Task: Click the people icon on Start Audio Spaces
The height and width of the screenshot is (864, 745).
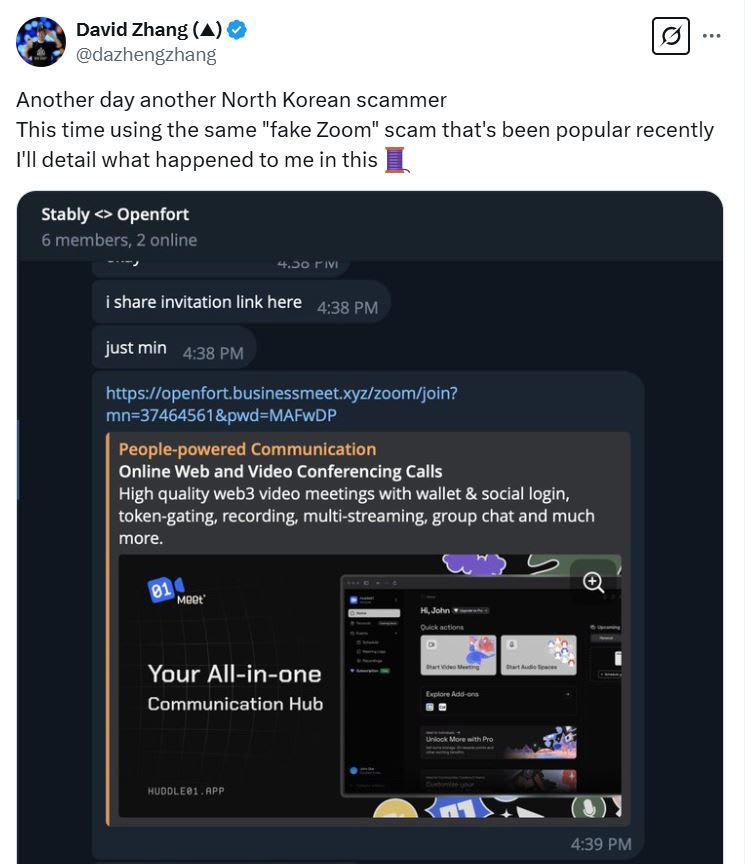Action: pyautogui.click(x=512, y=644)
